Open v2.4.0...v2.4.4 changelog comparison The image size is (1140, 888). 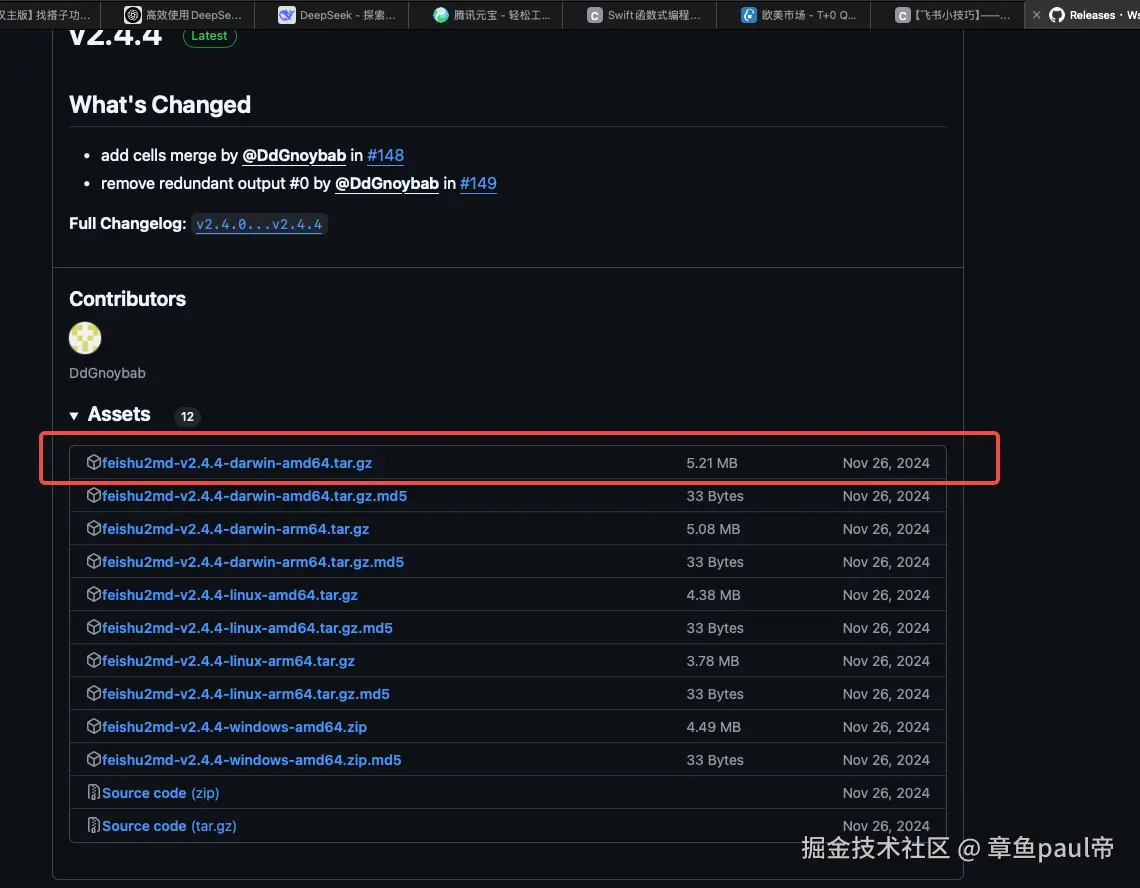click(260, 224)
